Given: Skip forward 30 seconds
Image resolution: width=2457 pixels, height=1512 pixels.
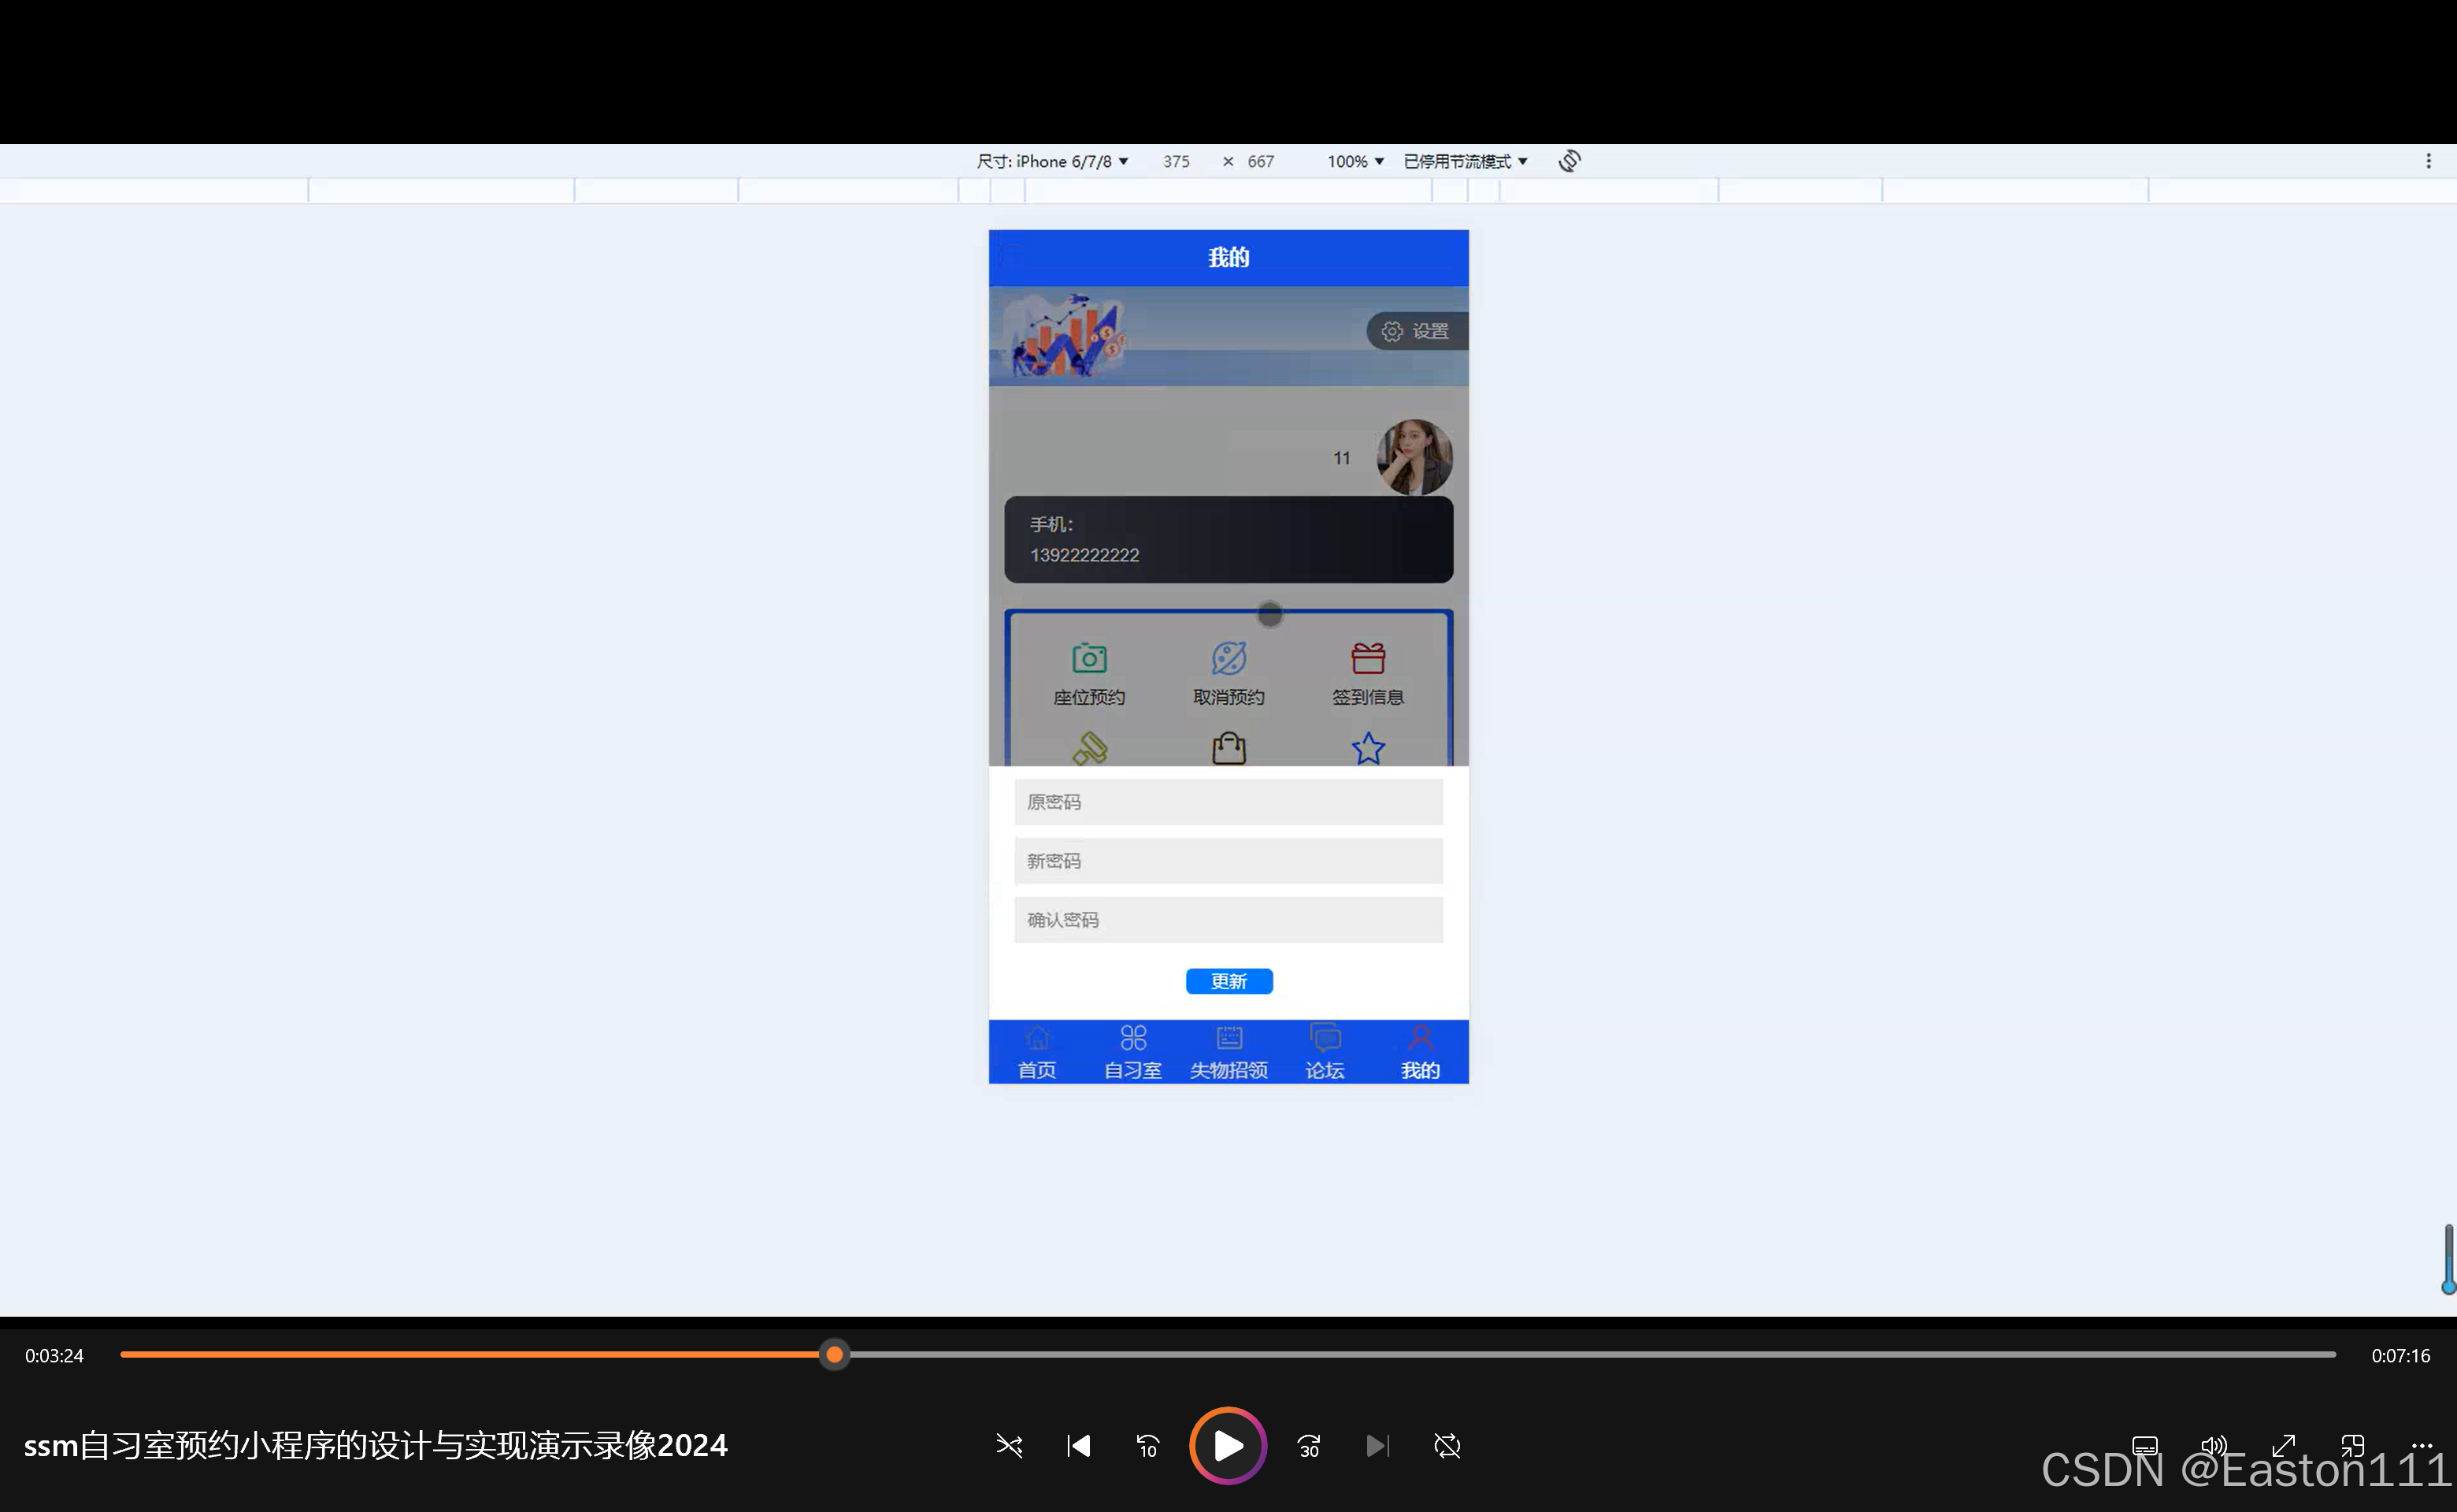Looking at the screenshot, I should click(x=1308, y=1446).
